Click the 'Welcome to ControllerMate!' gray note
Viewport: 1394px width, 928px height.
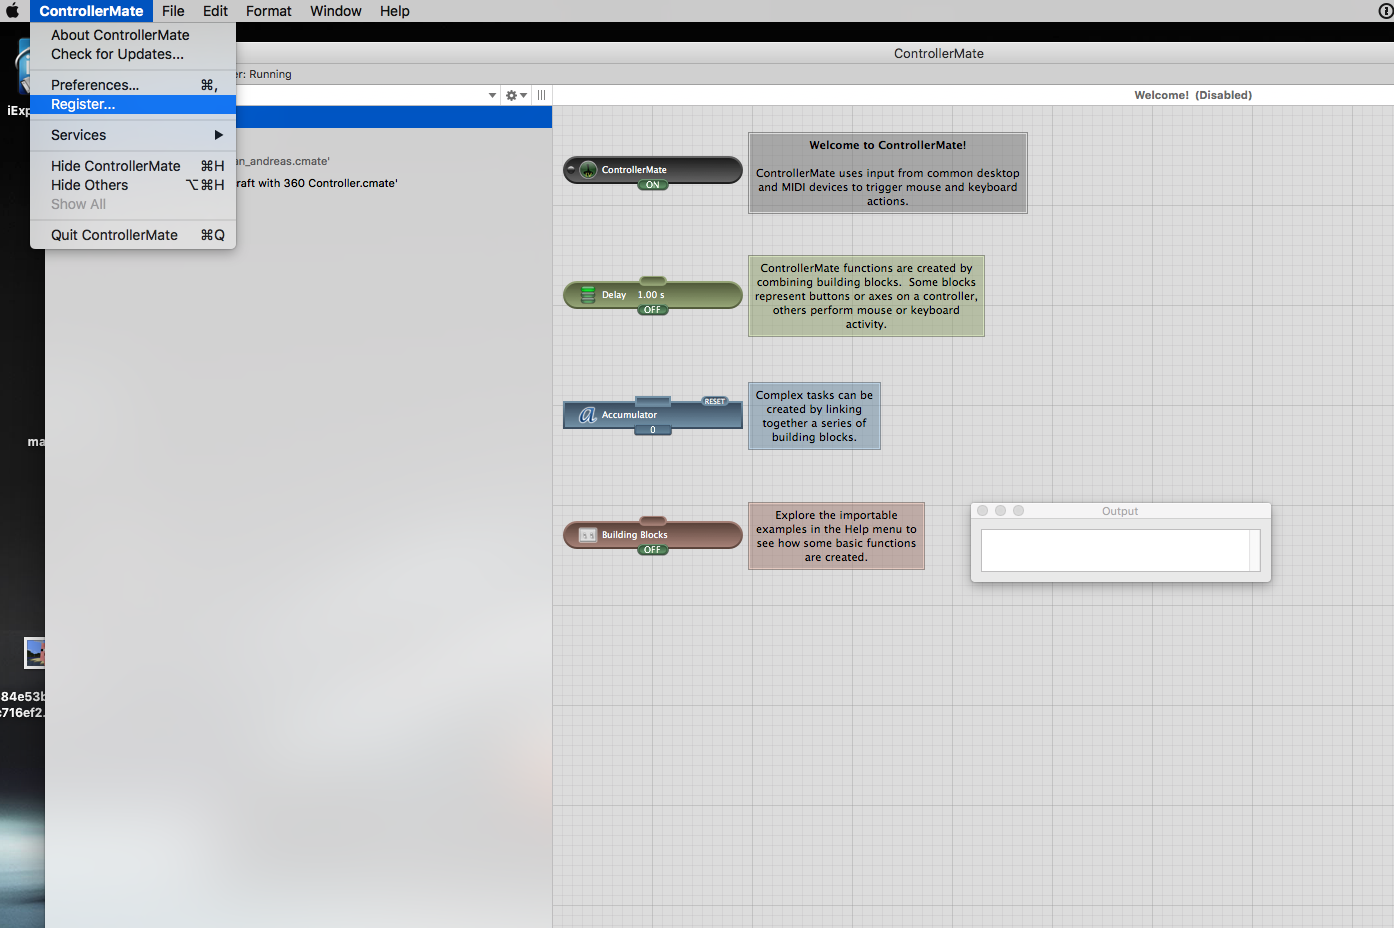coord(888,173)
